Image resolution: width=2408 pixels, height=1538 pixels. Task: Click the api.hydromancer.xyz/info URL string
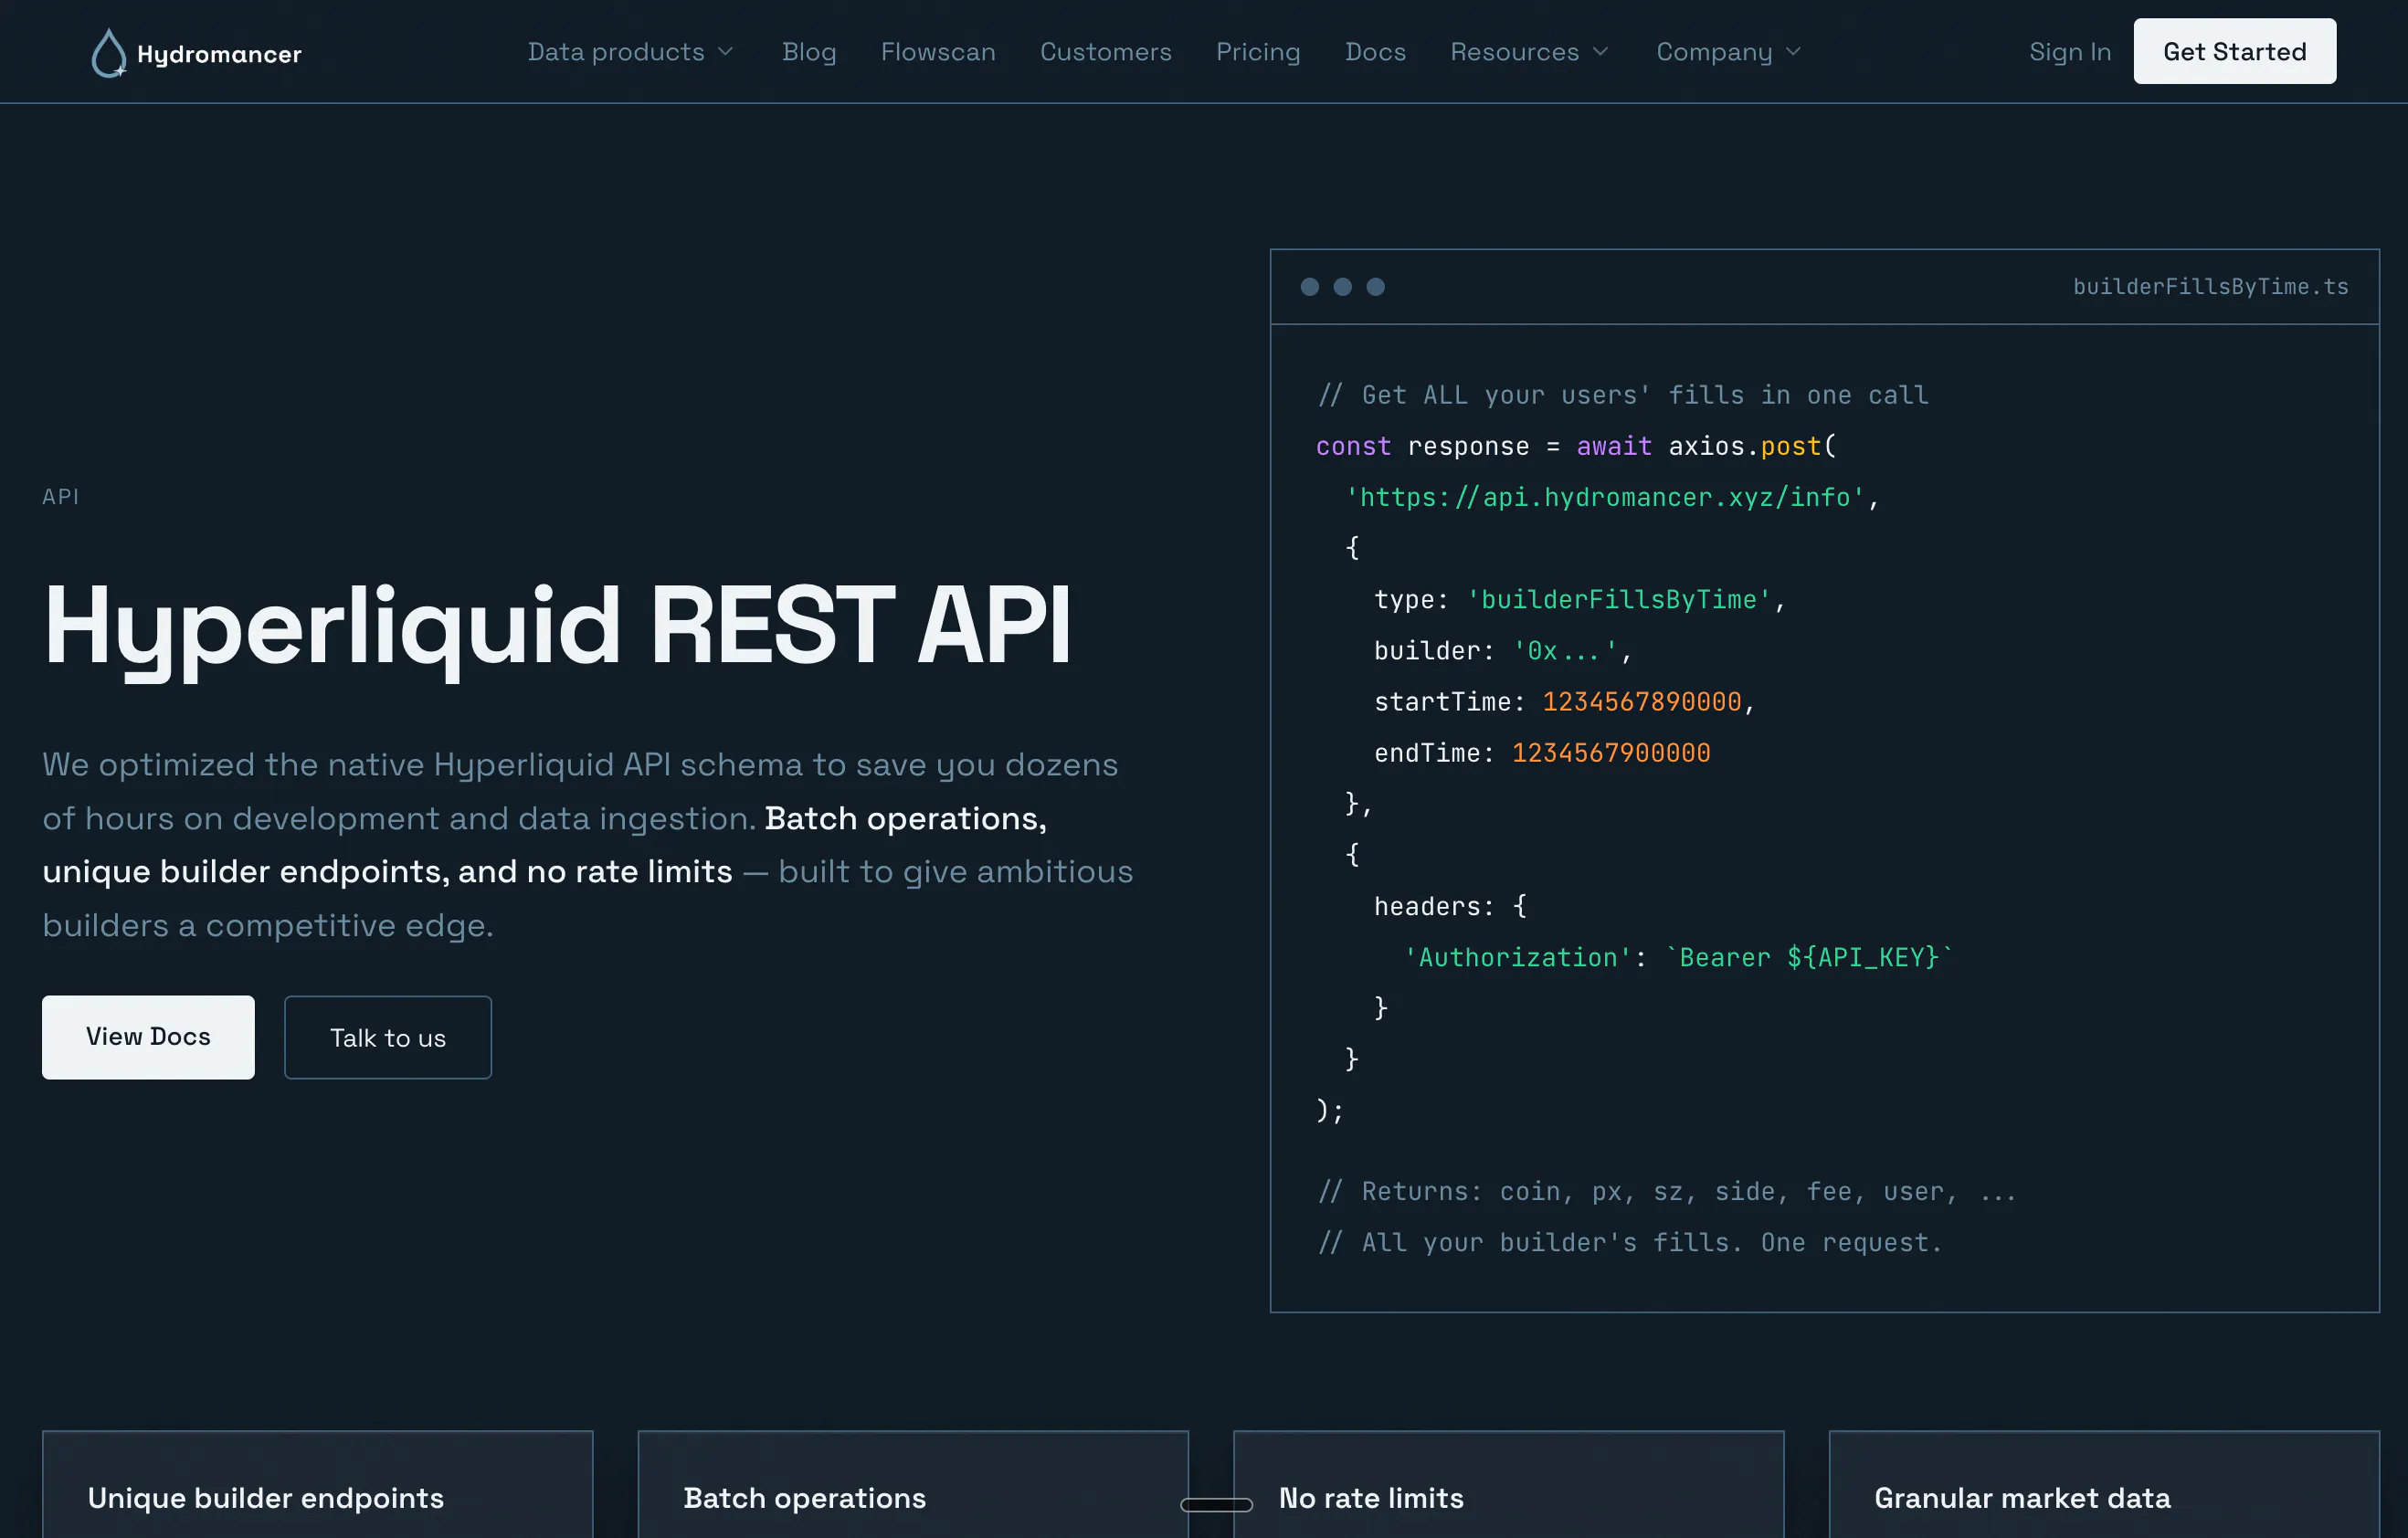[1605, 497]
